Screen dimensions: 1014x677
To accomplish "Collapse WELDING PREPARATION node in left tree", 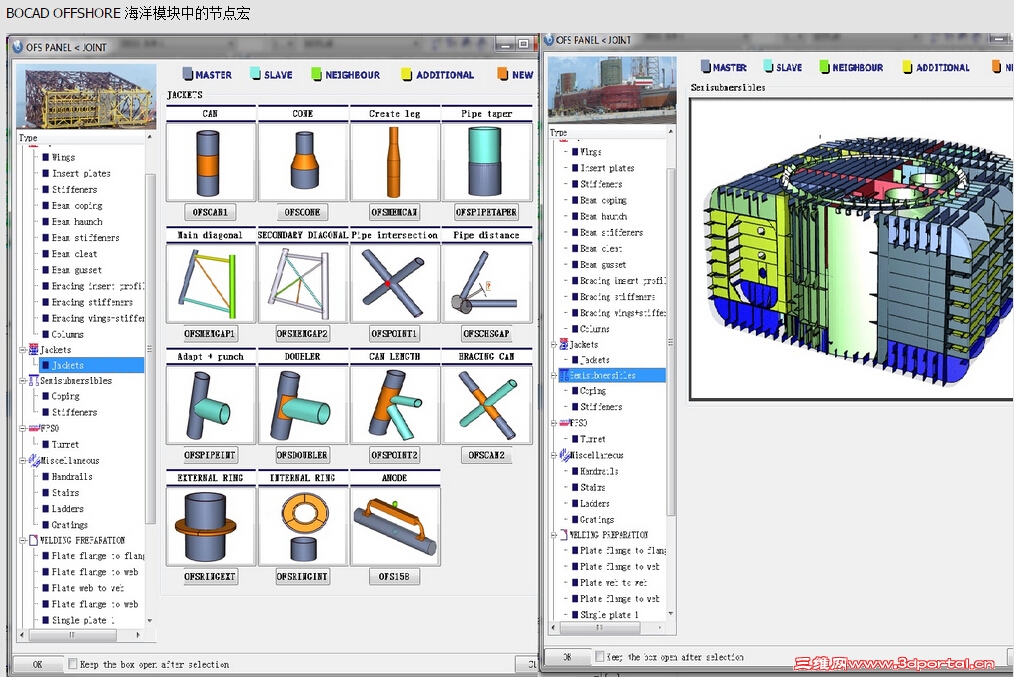I will 23,541.
